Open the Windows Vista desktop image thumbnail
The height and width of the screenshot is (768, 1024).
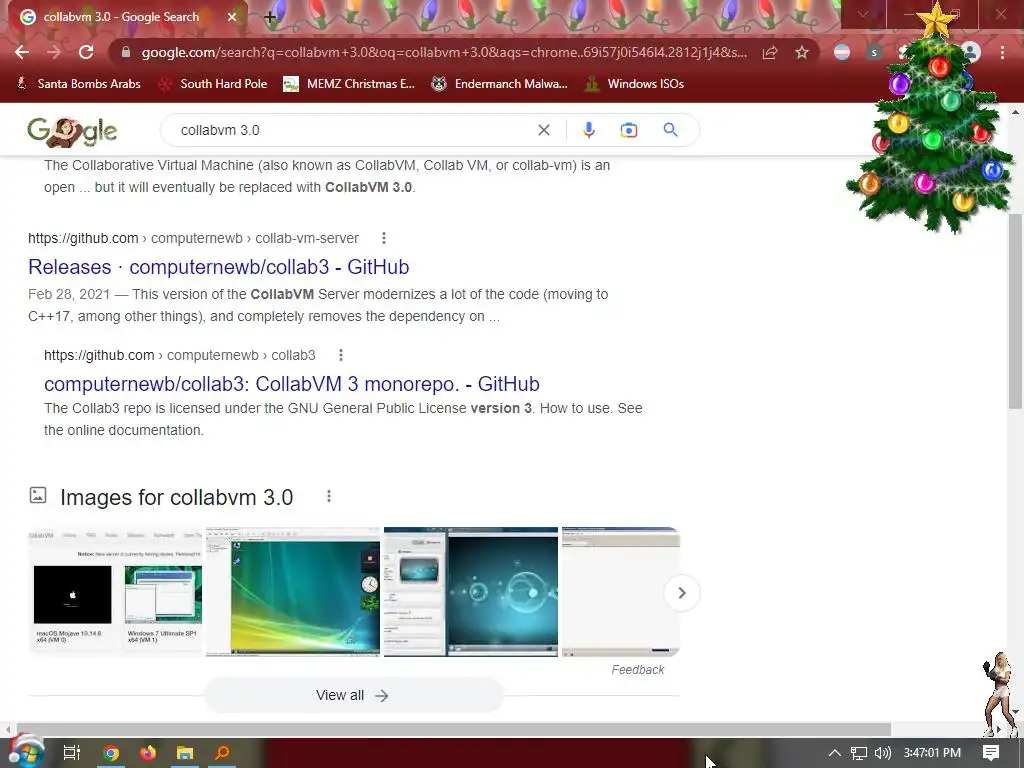(293, 592)
